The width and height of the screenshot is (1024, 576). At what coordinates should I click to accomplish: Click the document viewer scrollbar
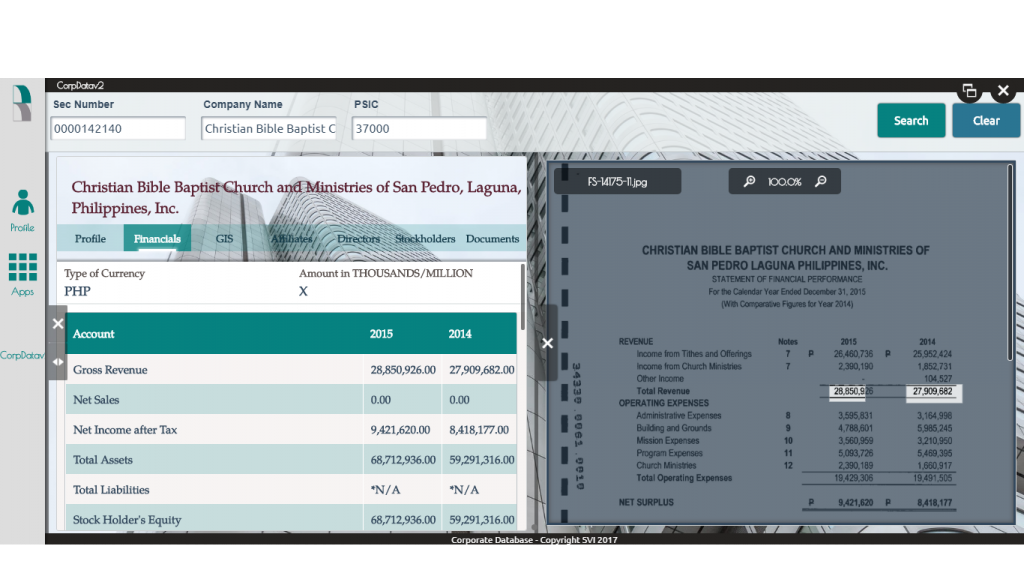(x=1010, y=263)
